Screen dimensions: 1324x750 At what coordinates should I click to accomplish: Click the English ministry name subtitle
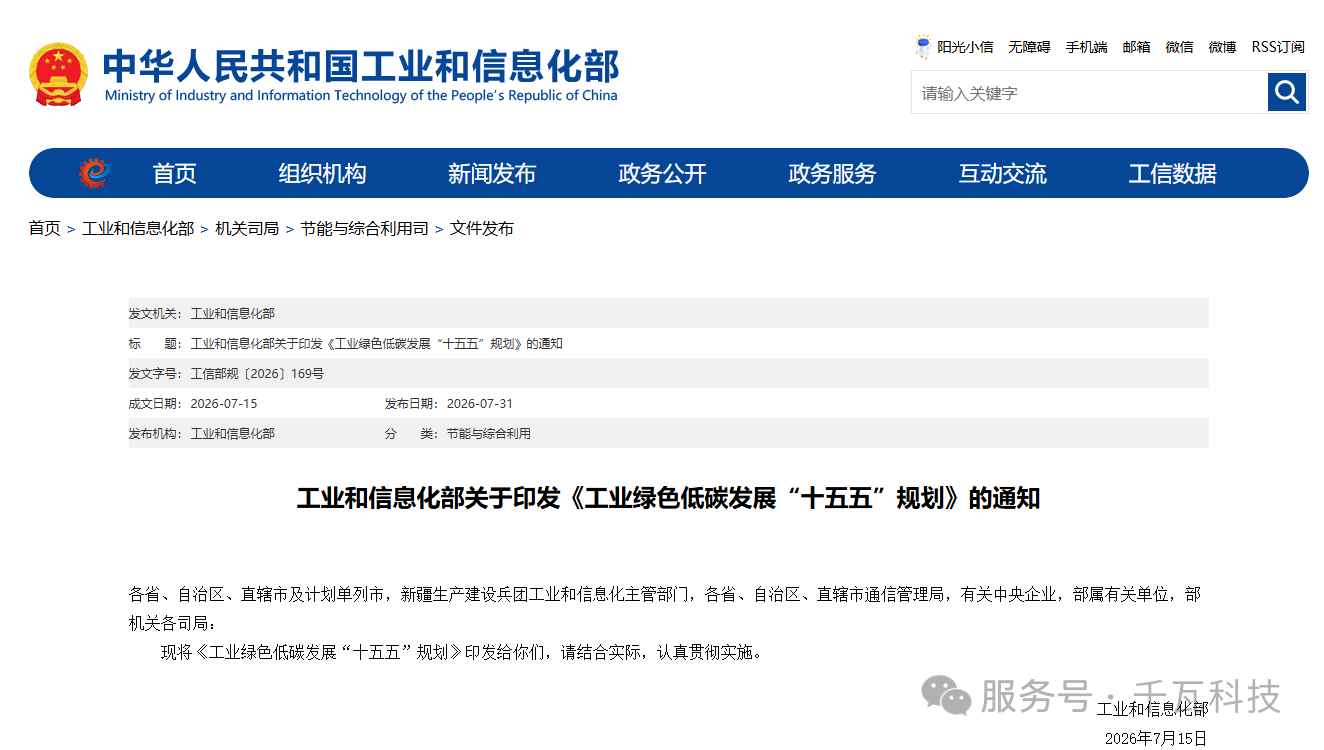click(361, 96)
